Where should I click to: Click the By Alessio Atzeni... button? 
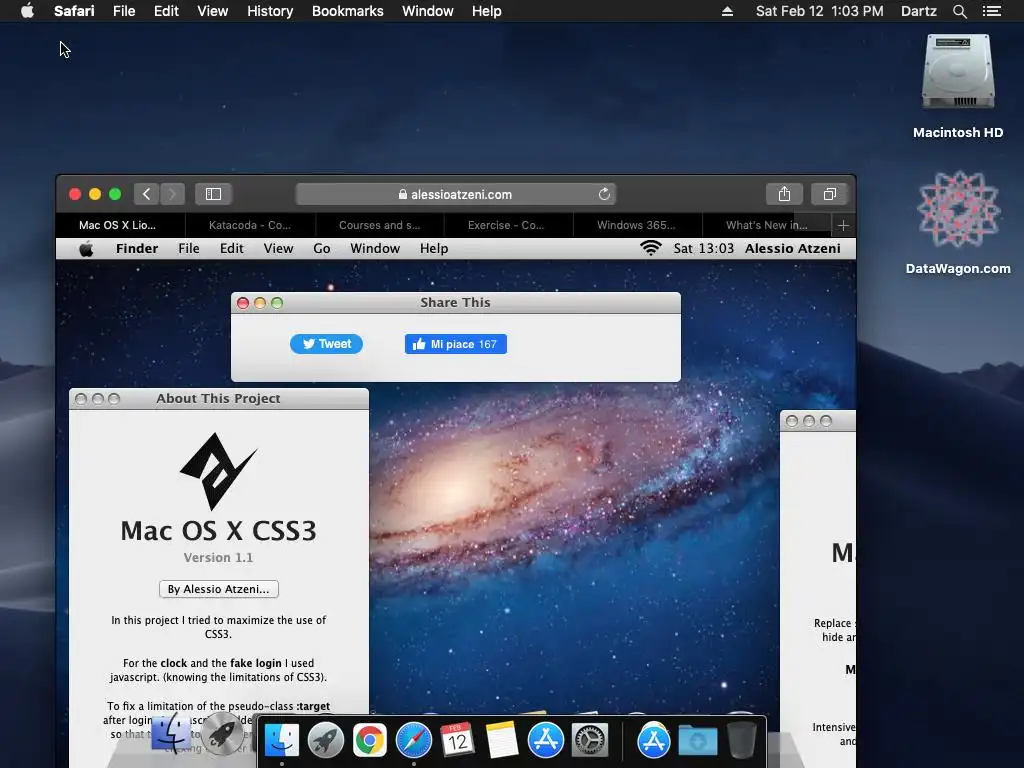pos(219,589)
